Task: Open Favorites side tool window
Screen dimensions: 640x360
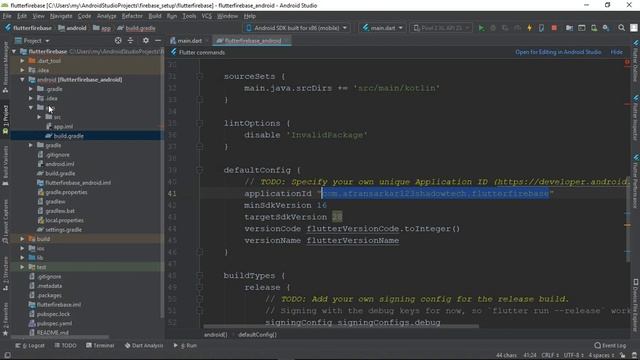Action: pyautogui.click(x=5, y=319)
